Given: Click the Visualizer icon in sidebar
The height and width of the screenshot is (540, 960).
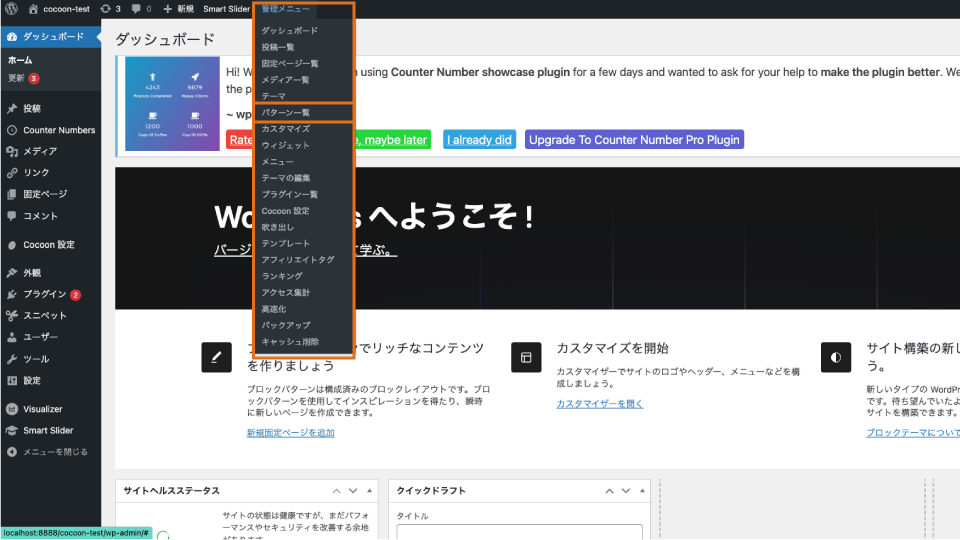Looking at the screenshot, I should pyautogui.click(x=12, y=409).
